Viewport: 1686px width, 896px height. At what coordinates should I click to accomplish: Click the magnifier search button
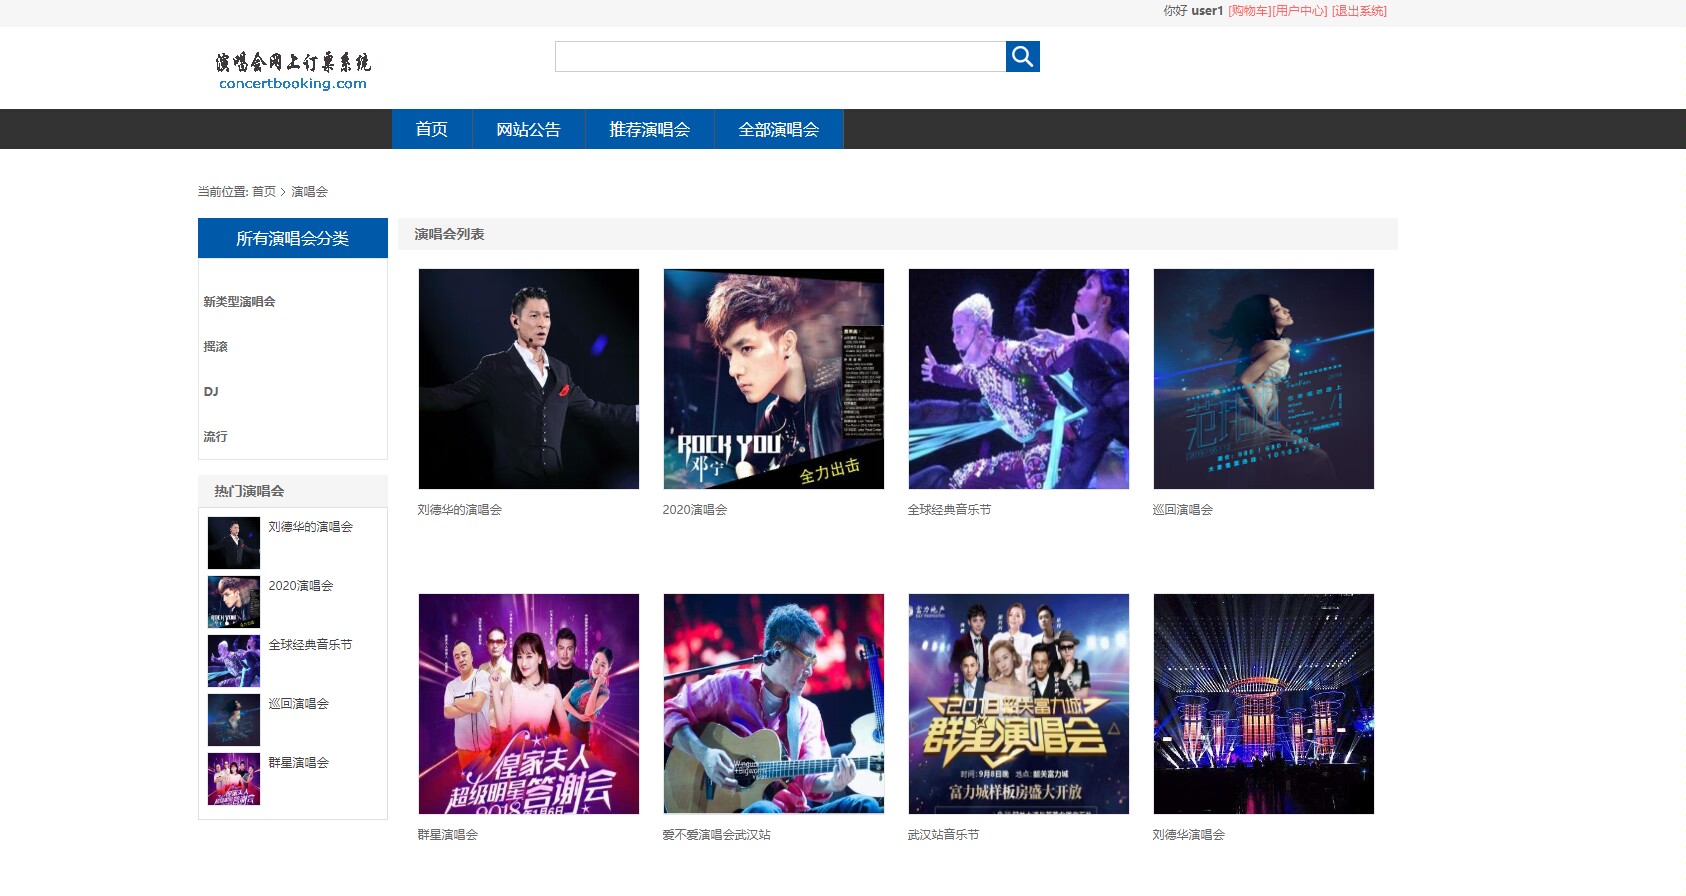pos(1022,57)
